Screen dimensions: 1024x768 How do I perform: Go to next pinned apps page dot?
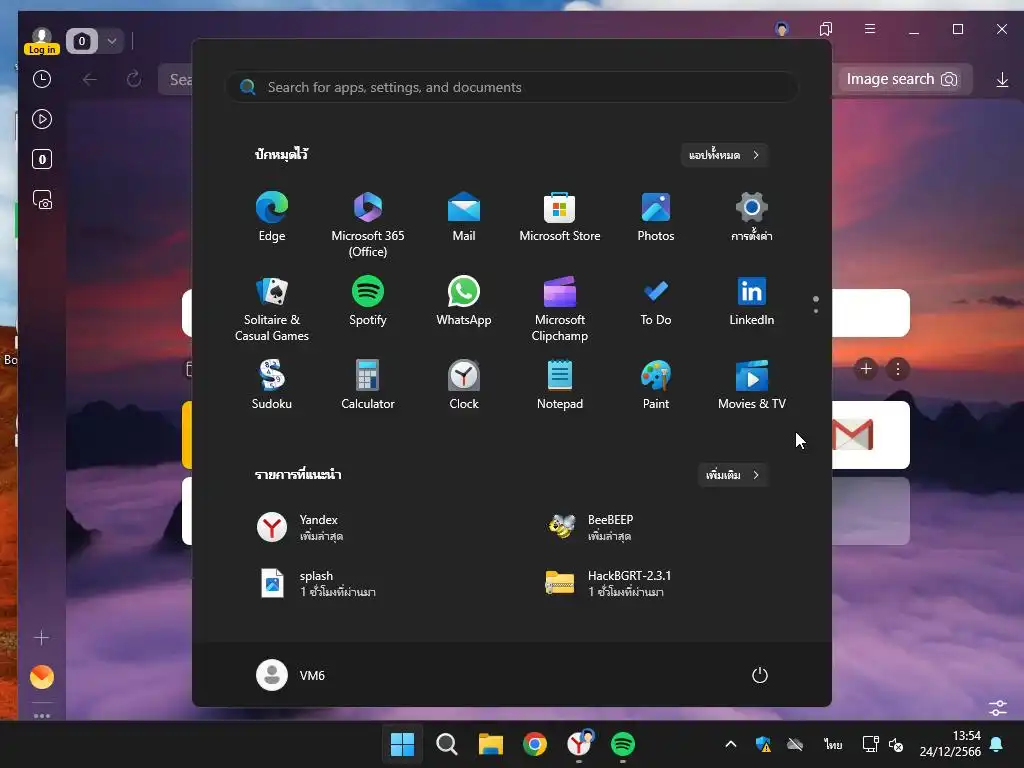click(816, 311)
